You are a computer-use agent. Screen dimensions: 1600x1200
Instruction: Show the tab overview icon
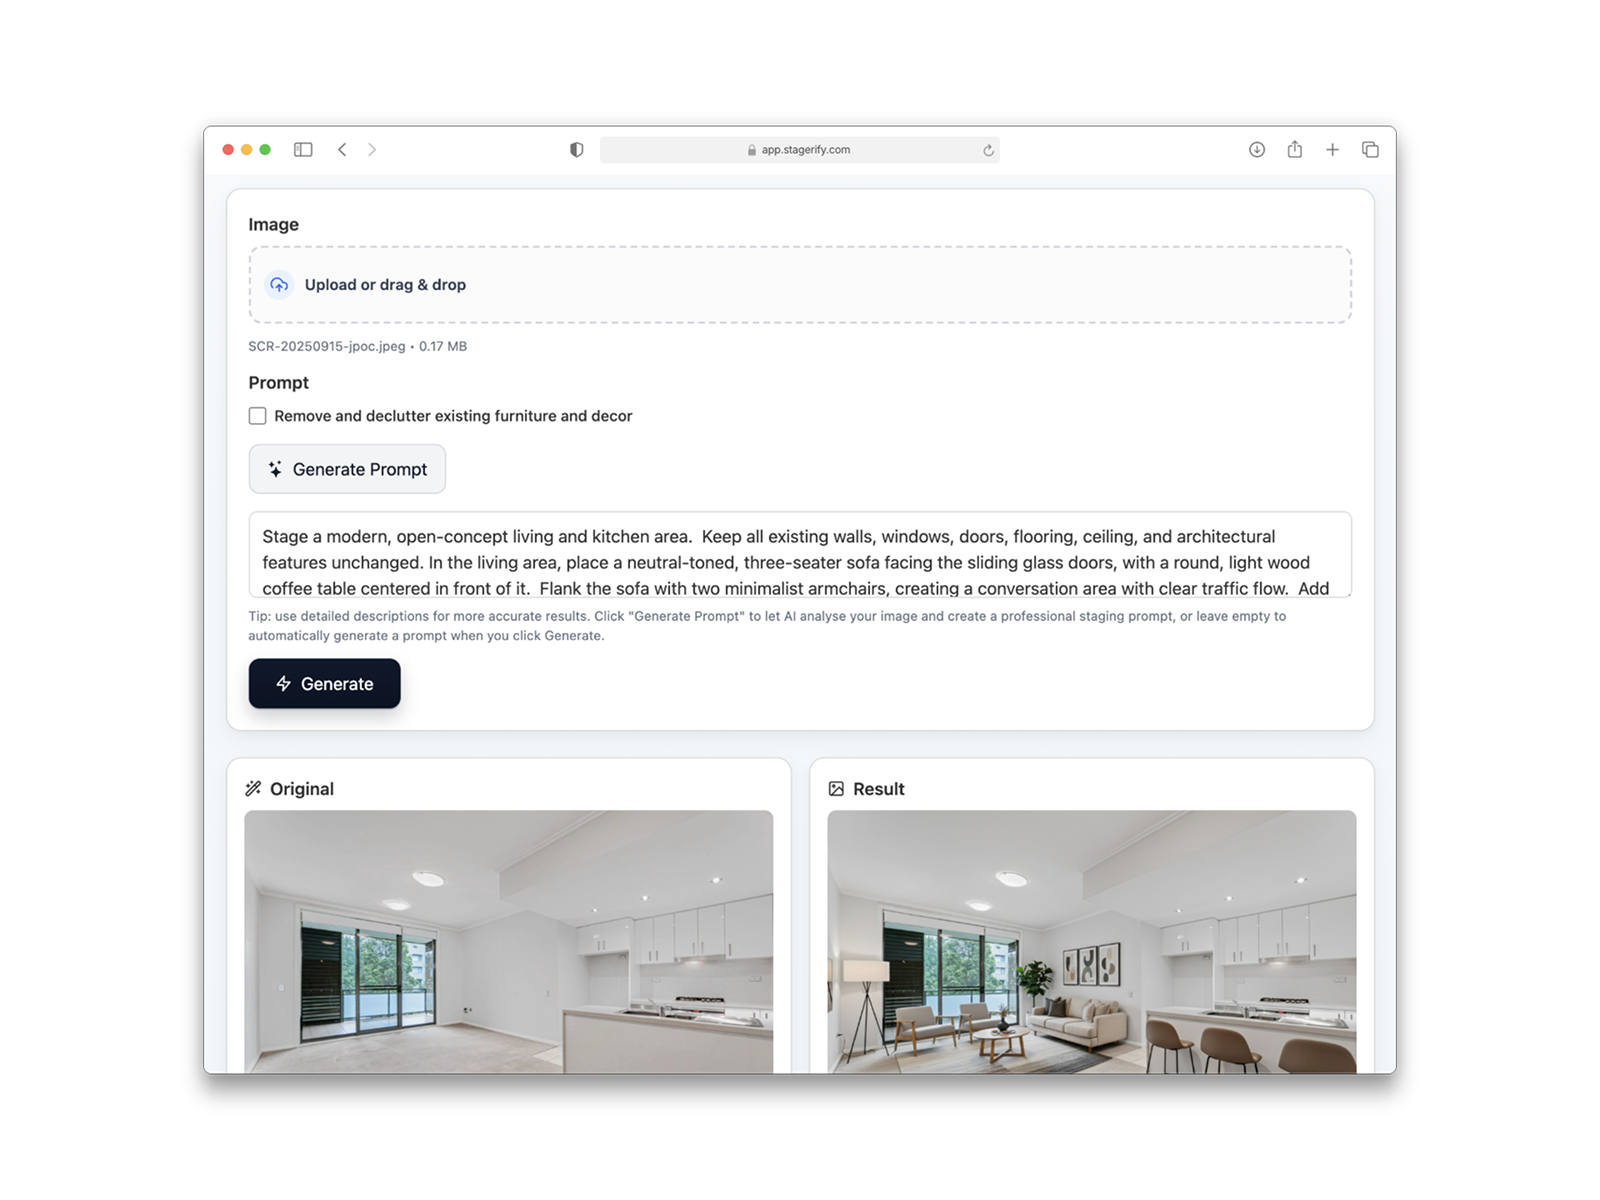click(x=1371, y=150)
